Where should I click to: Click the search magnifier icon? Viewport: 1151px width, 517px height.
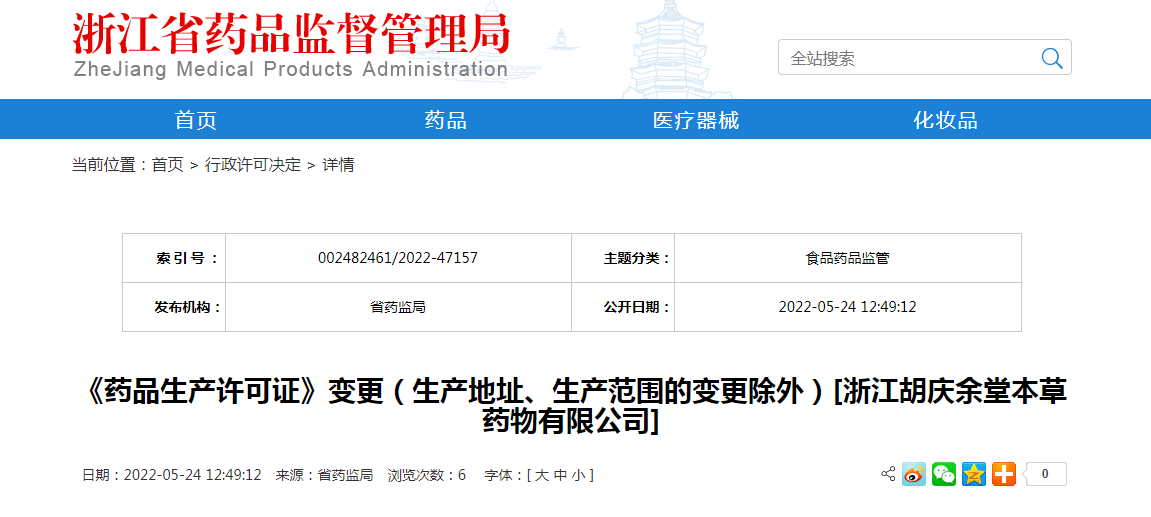1052,58
